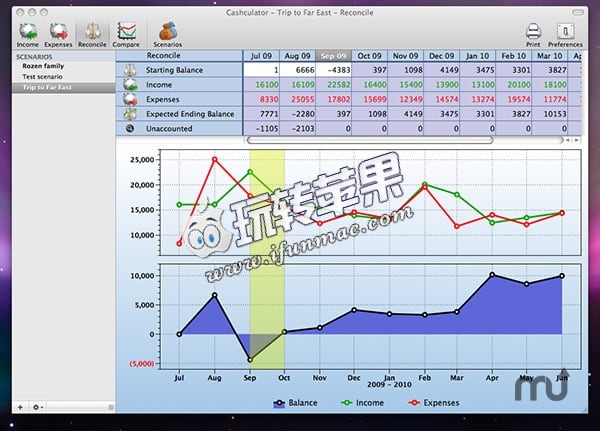This screenshot has height=431, width=600.
Task: Click the Expected Ending Balance row label
Action: [190, 114]
